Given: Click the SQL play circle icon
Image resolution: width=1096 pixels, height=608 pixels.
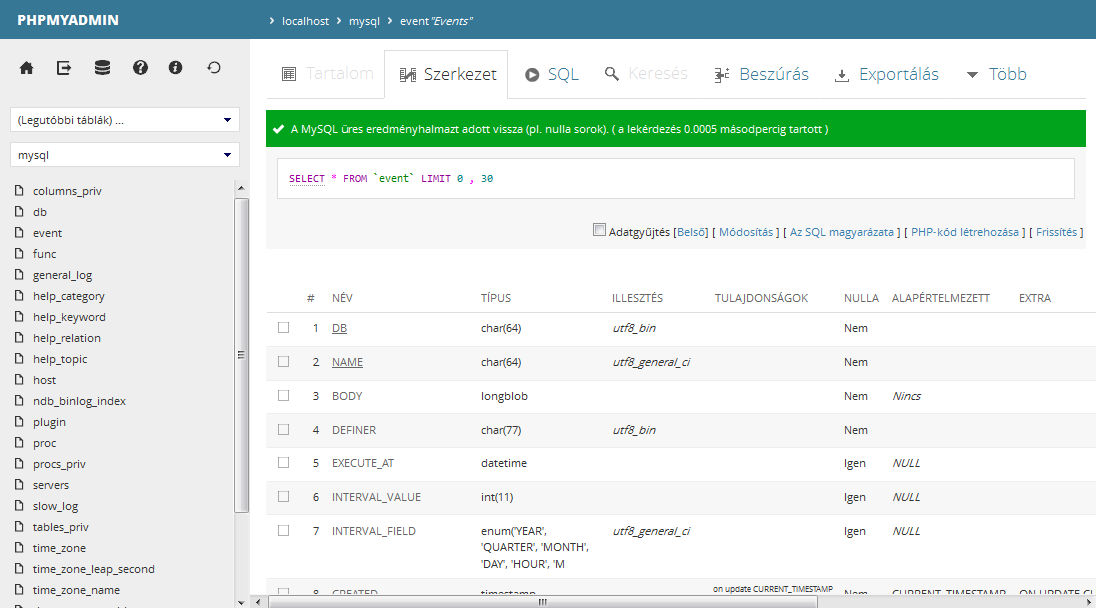Looking at the screenshot, I should click(532, 75).
